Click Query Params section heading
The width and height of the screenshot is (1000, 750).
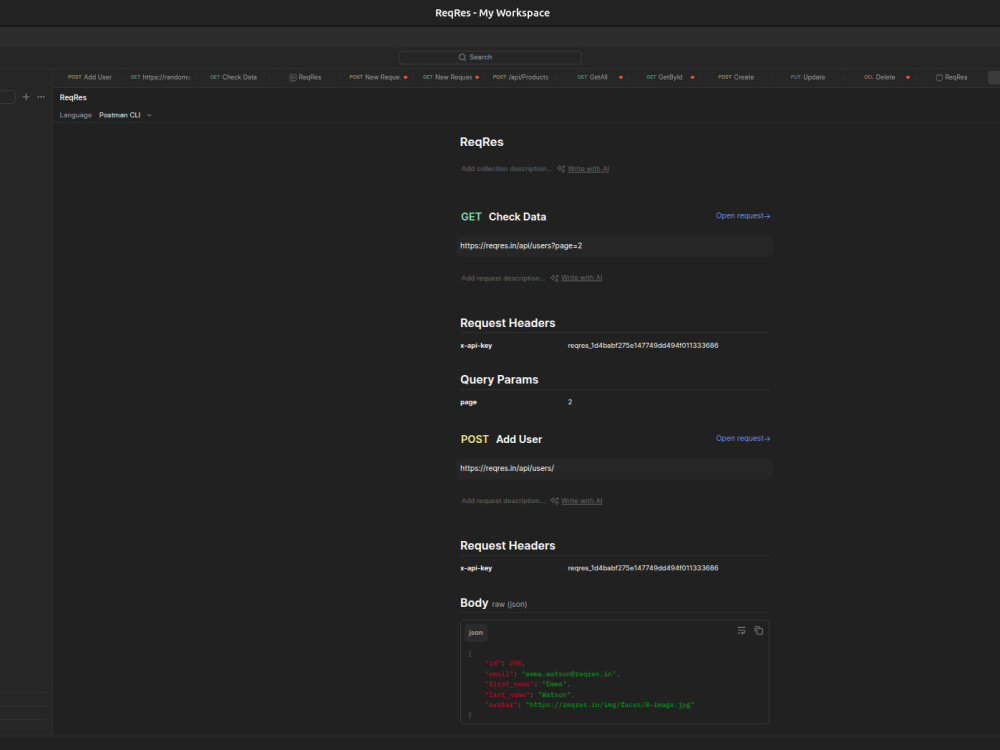(499, 380)
